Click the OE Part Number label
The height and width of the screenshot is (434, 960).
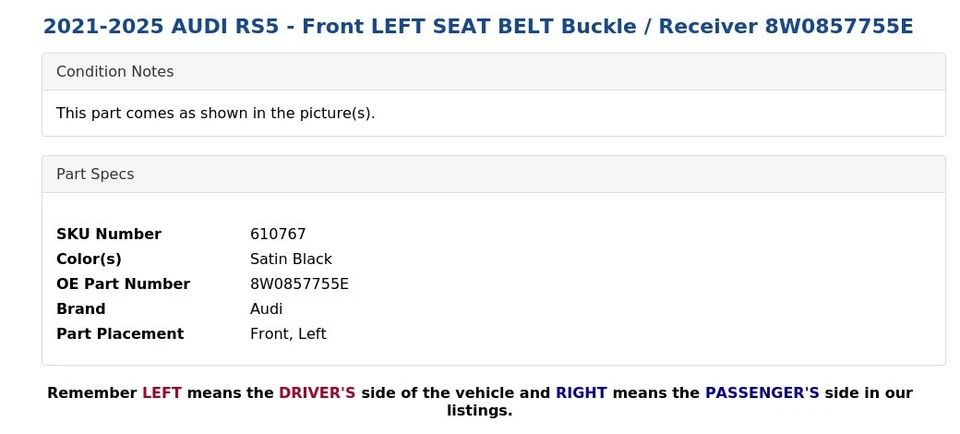pyautogui.click(x=123, y=284)
